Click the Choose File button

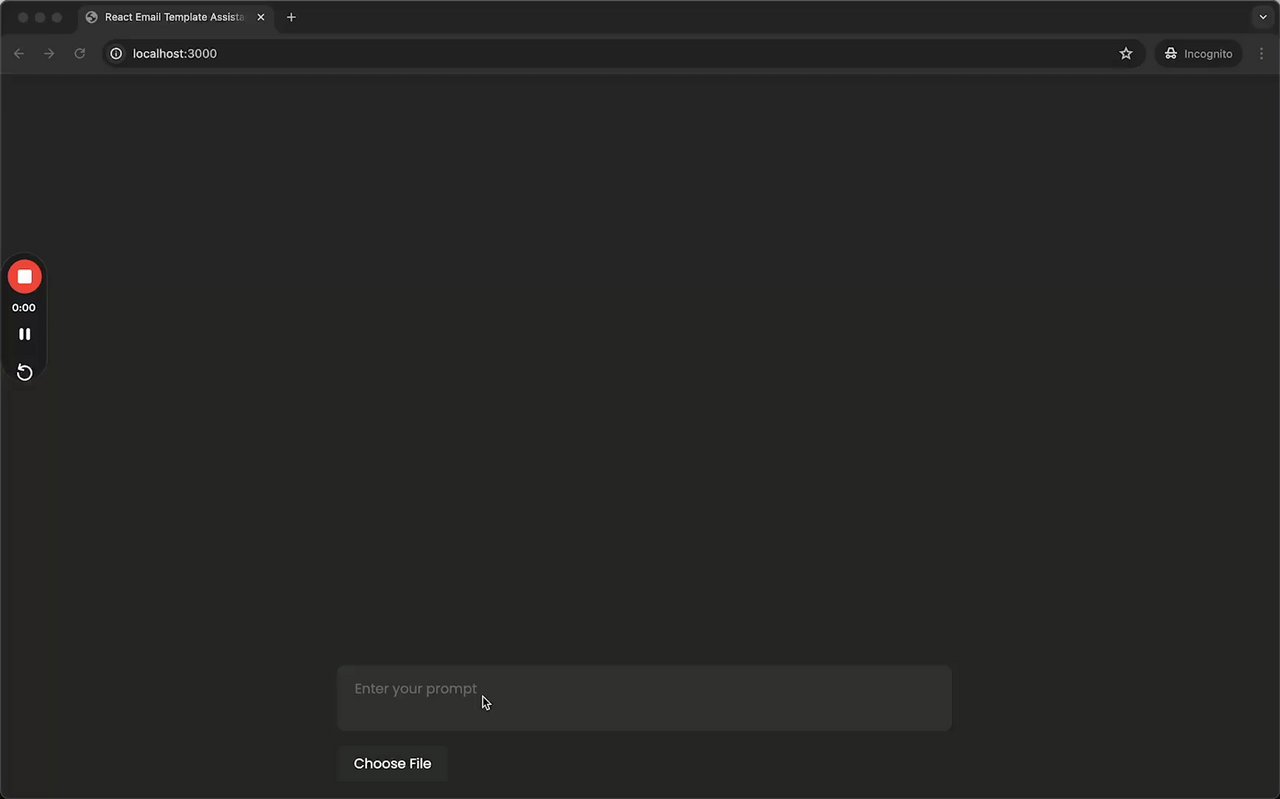coord(392,763)
